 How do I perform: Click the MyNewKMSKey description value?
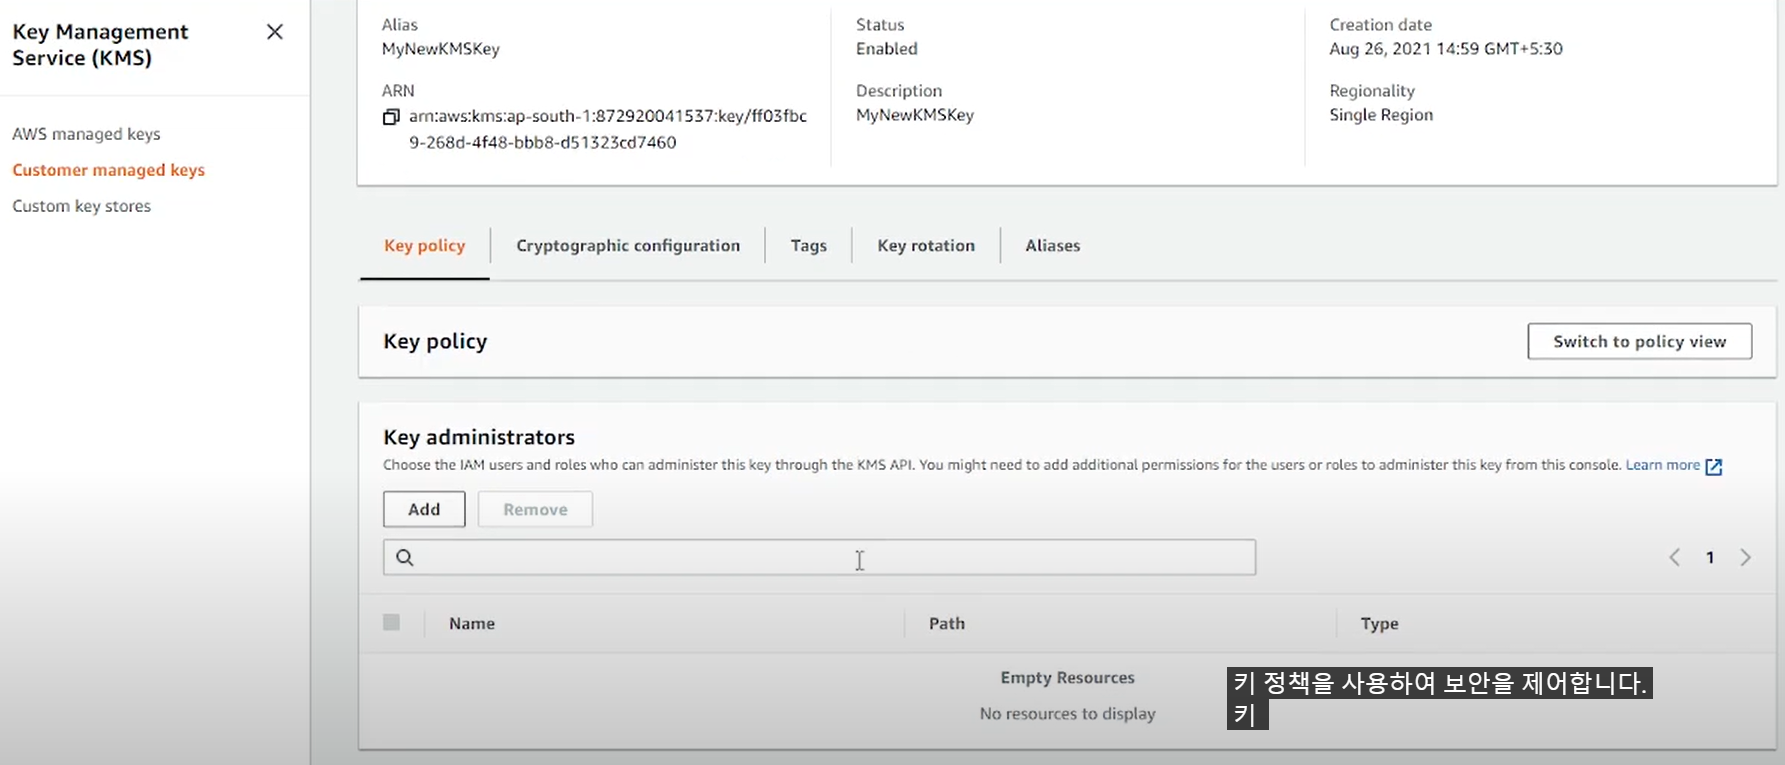click(915, 115)
